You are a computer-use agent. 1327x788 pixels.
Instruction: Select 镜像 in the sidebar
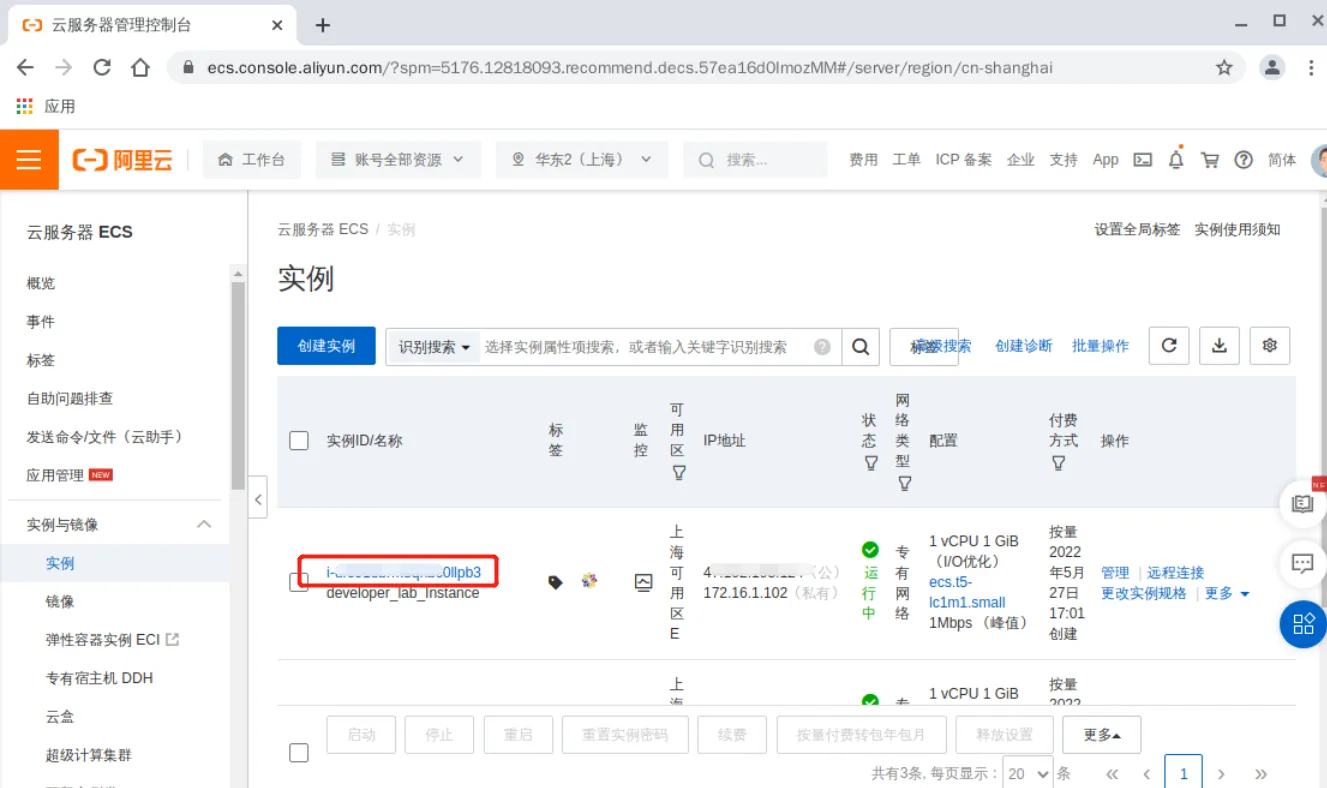coord(60,602)
